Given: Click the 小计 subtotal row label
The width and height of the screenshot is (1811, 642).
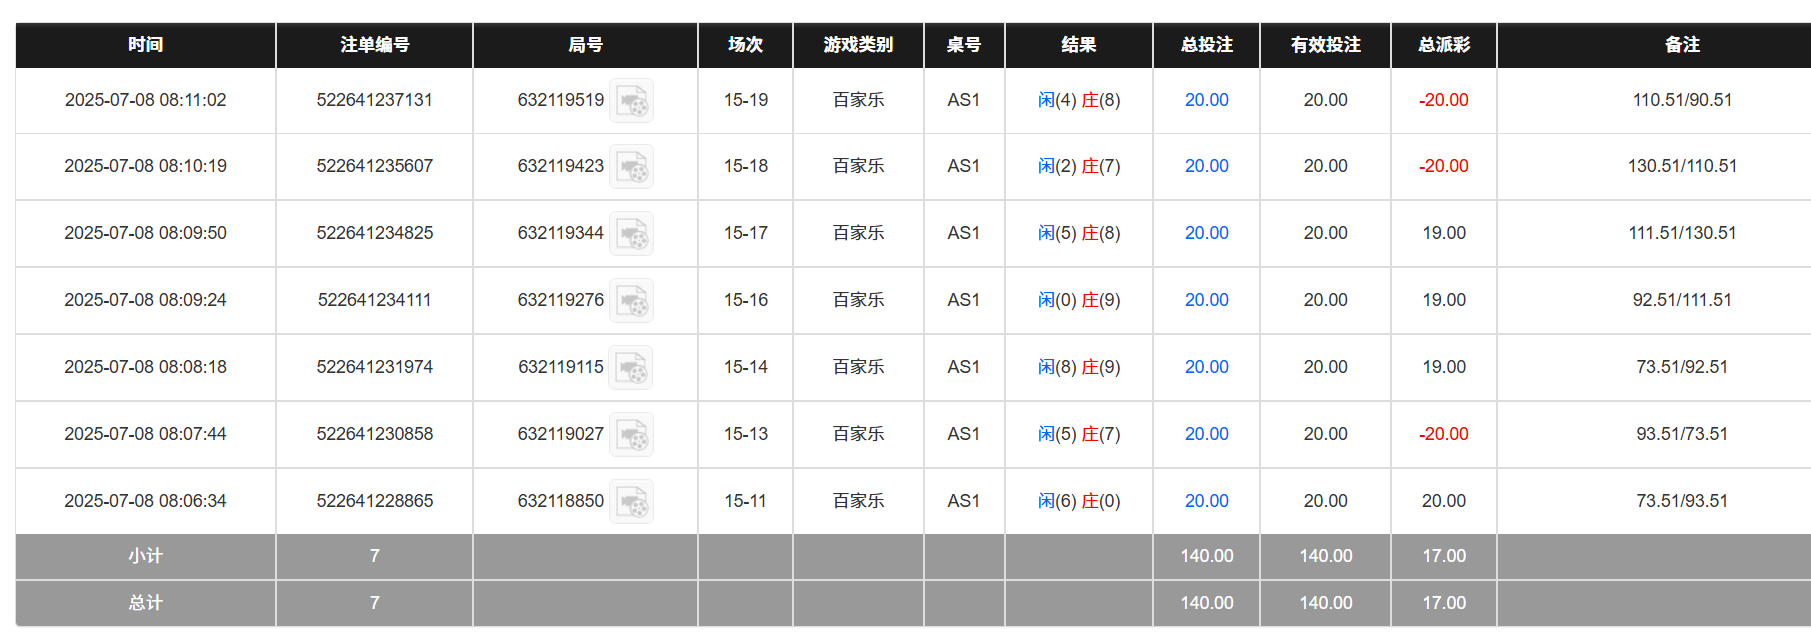Looking at the screenshot, I should point(146,556).
